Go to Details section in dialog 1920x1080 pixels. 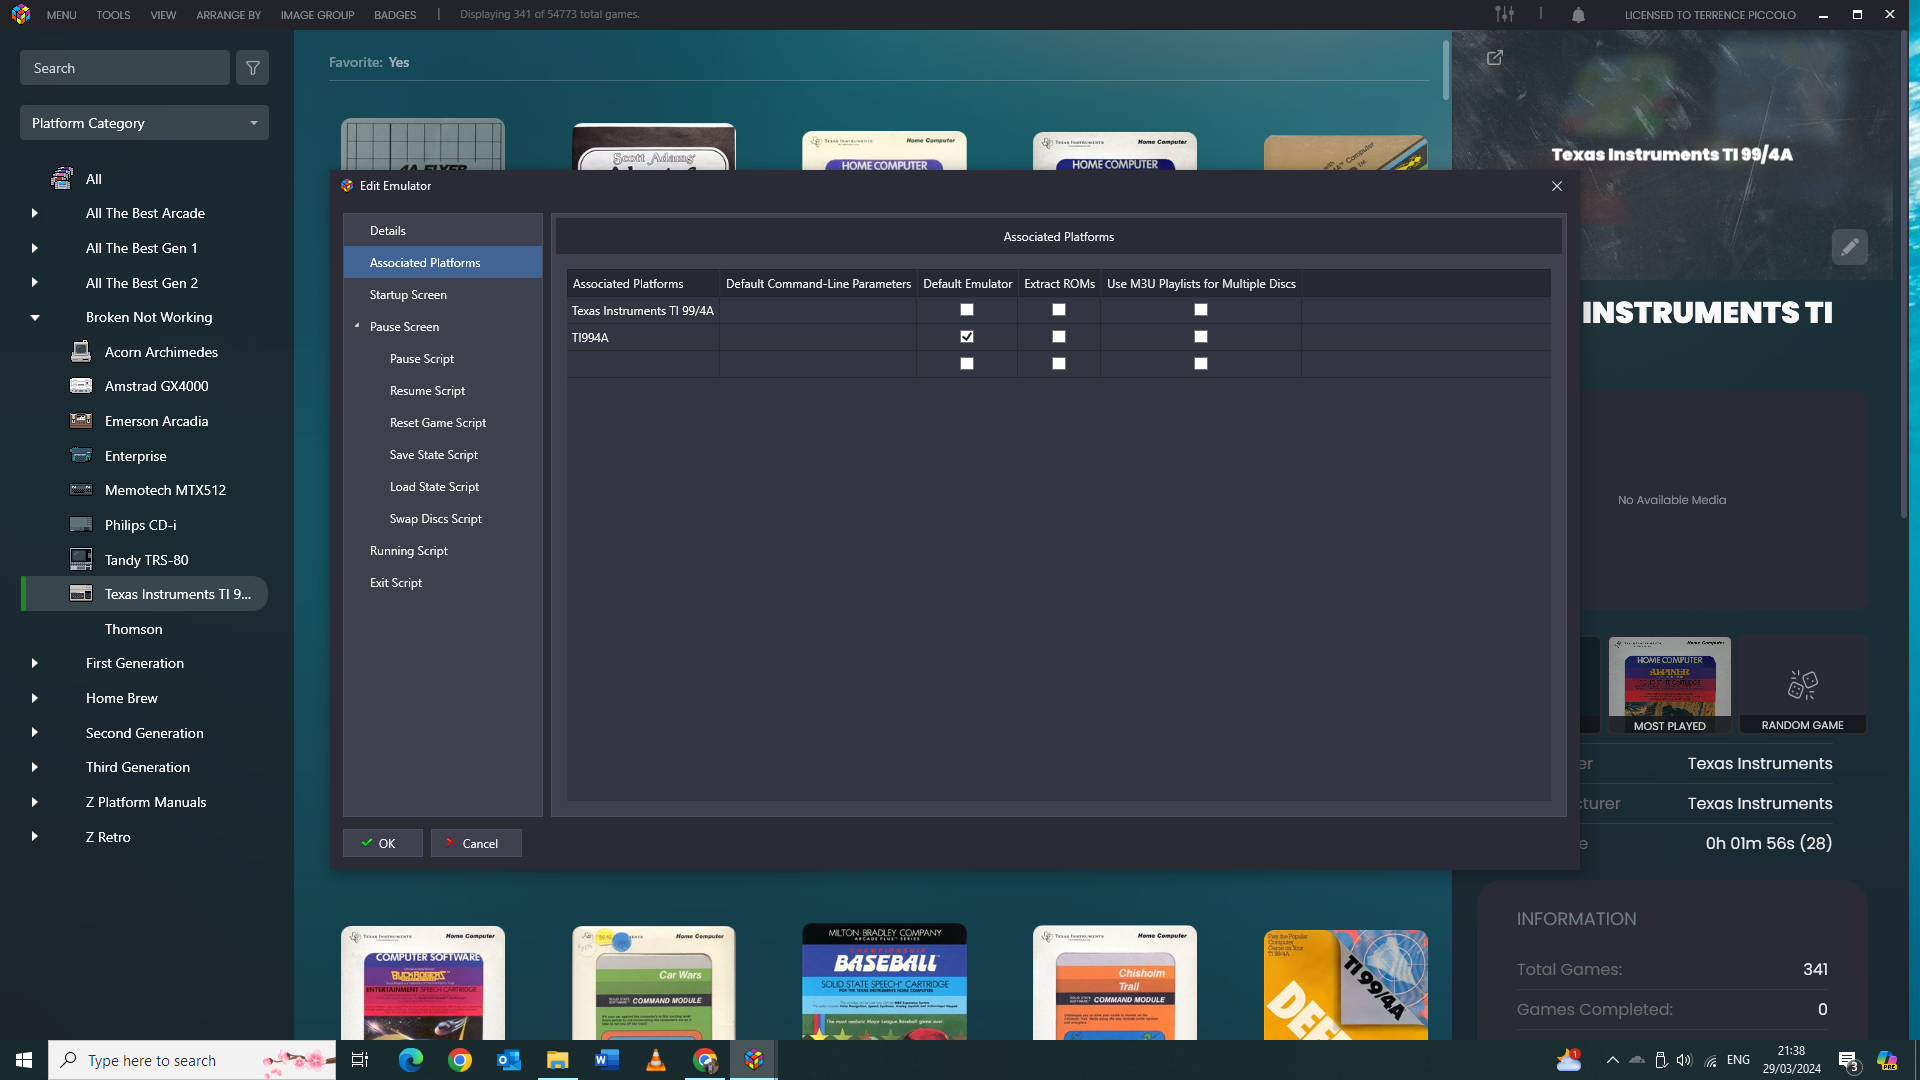443,231
